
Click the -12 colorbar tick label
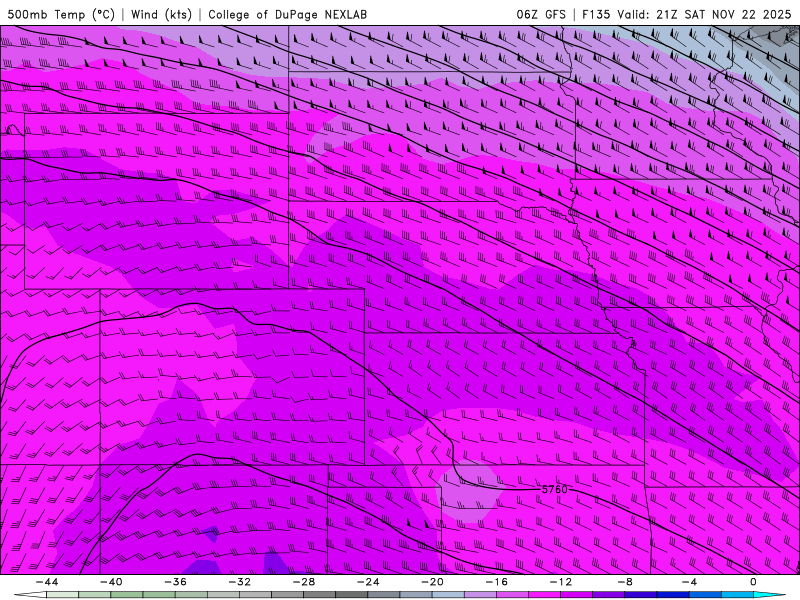(x=561, y=582)
